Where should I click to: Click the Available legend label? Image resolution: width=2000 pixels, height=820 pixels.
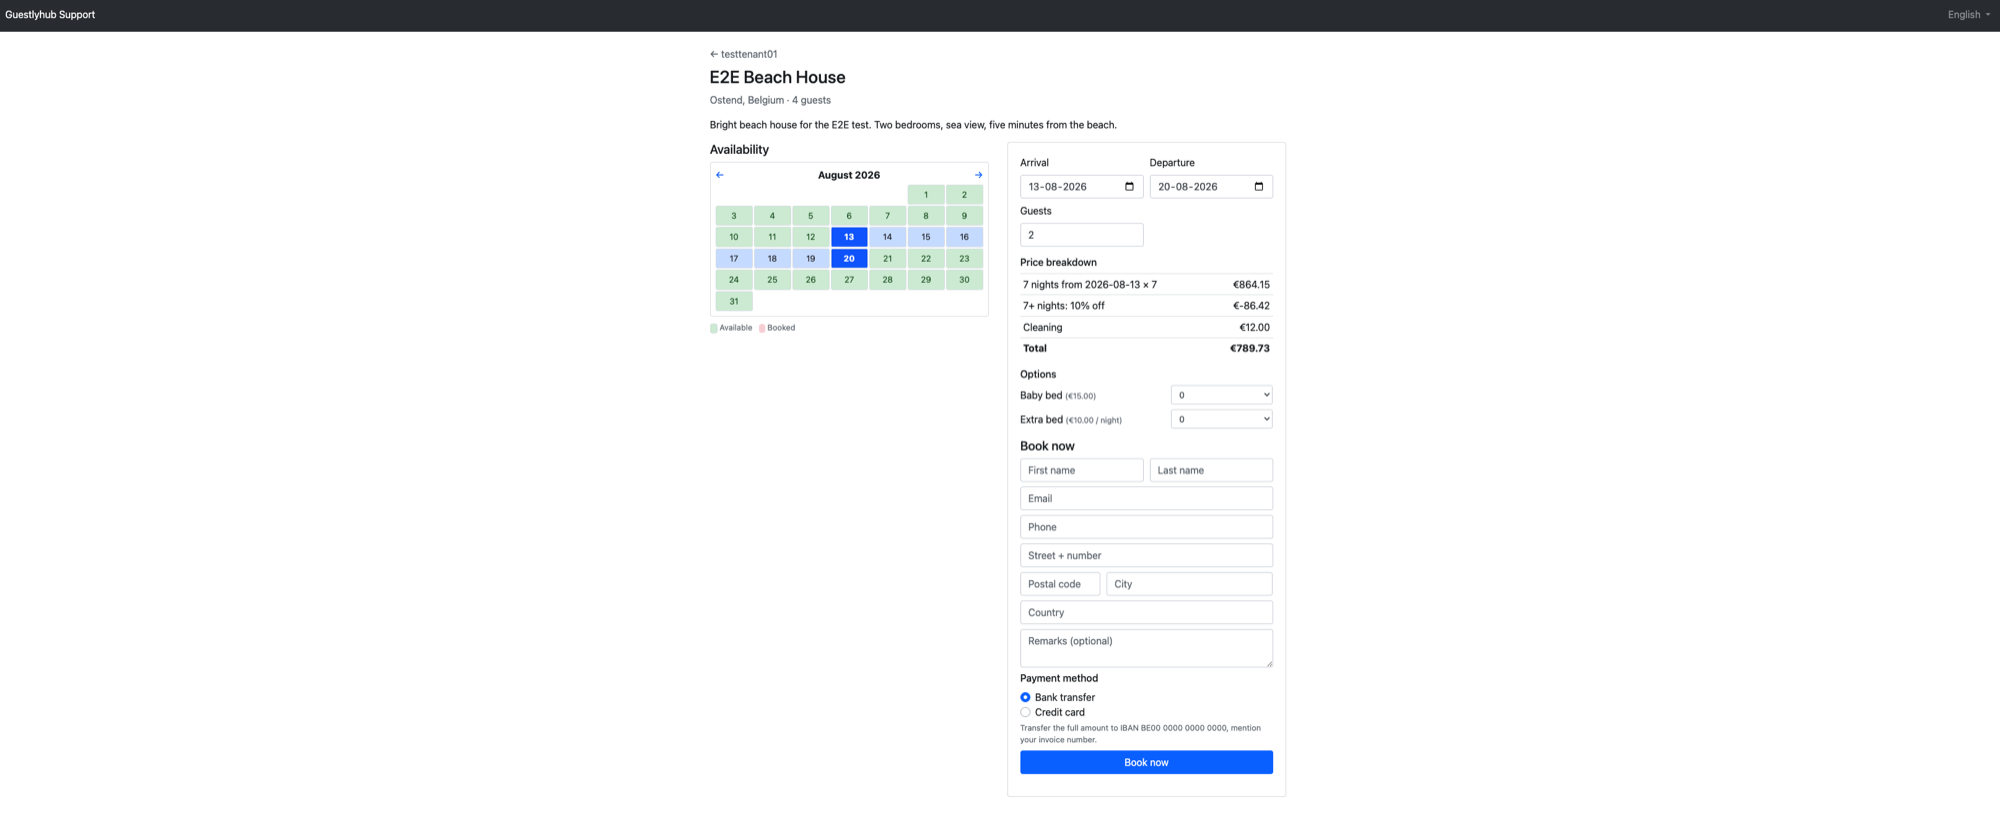tap(735, 328)
